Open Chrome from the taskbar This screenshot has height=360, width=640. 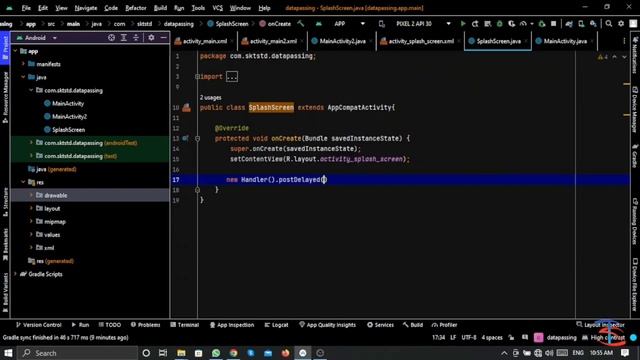[x=233, y=353]
